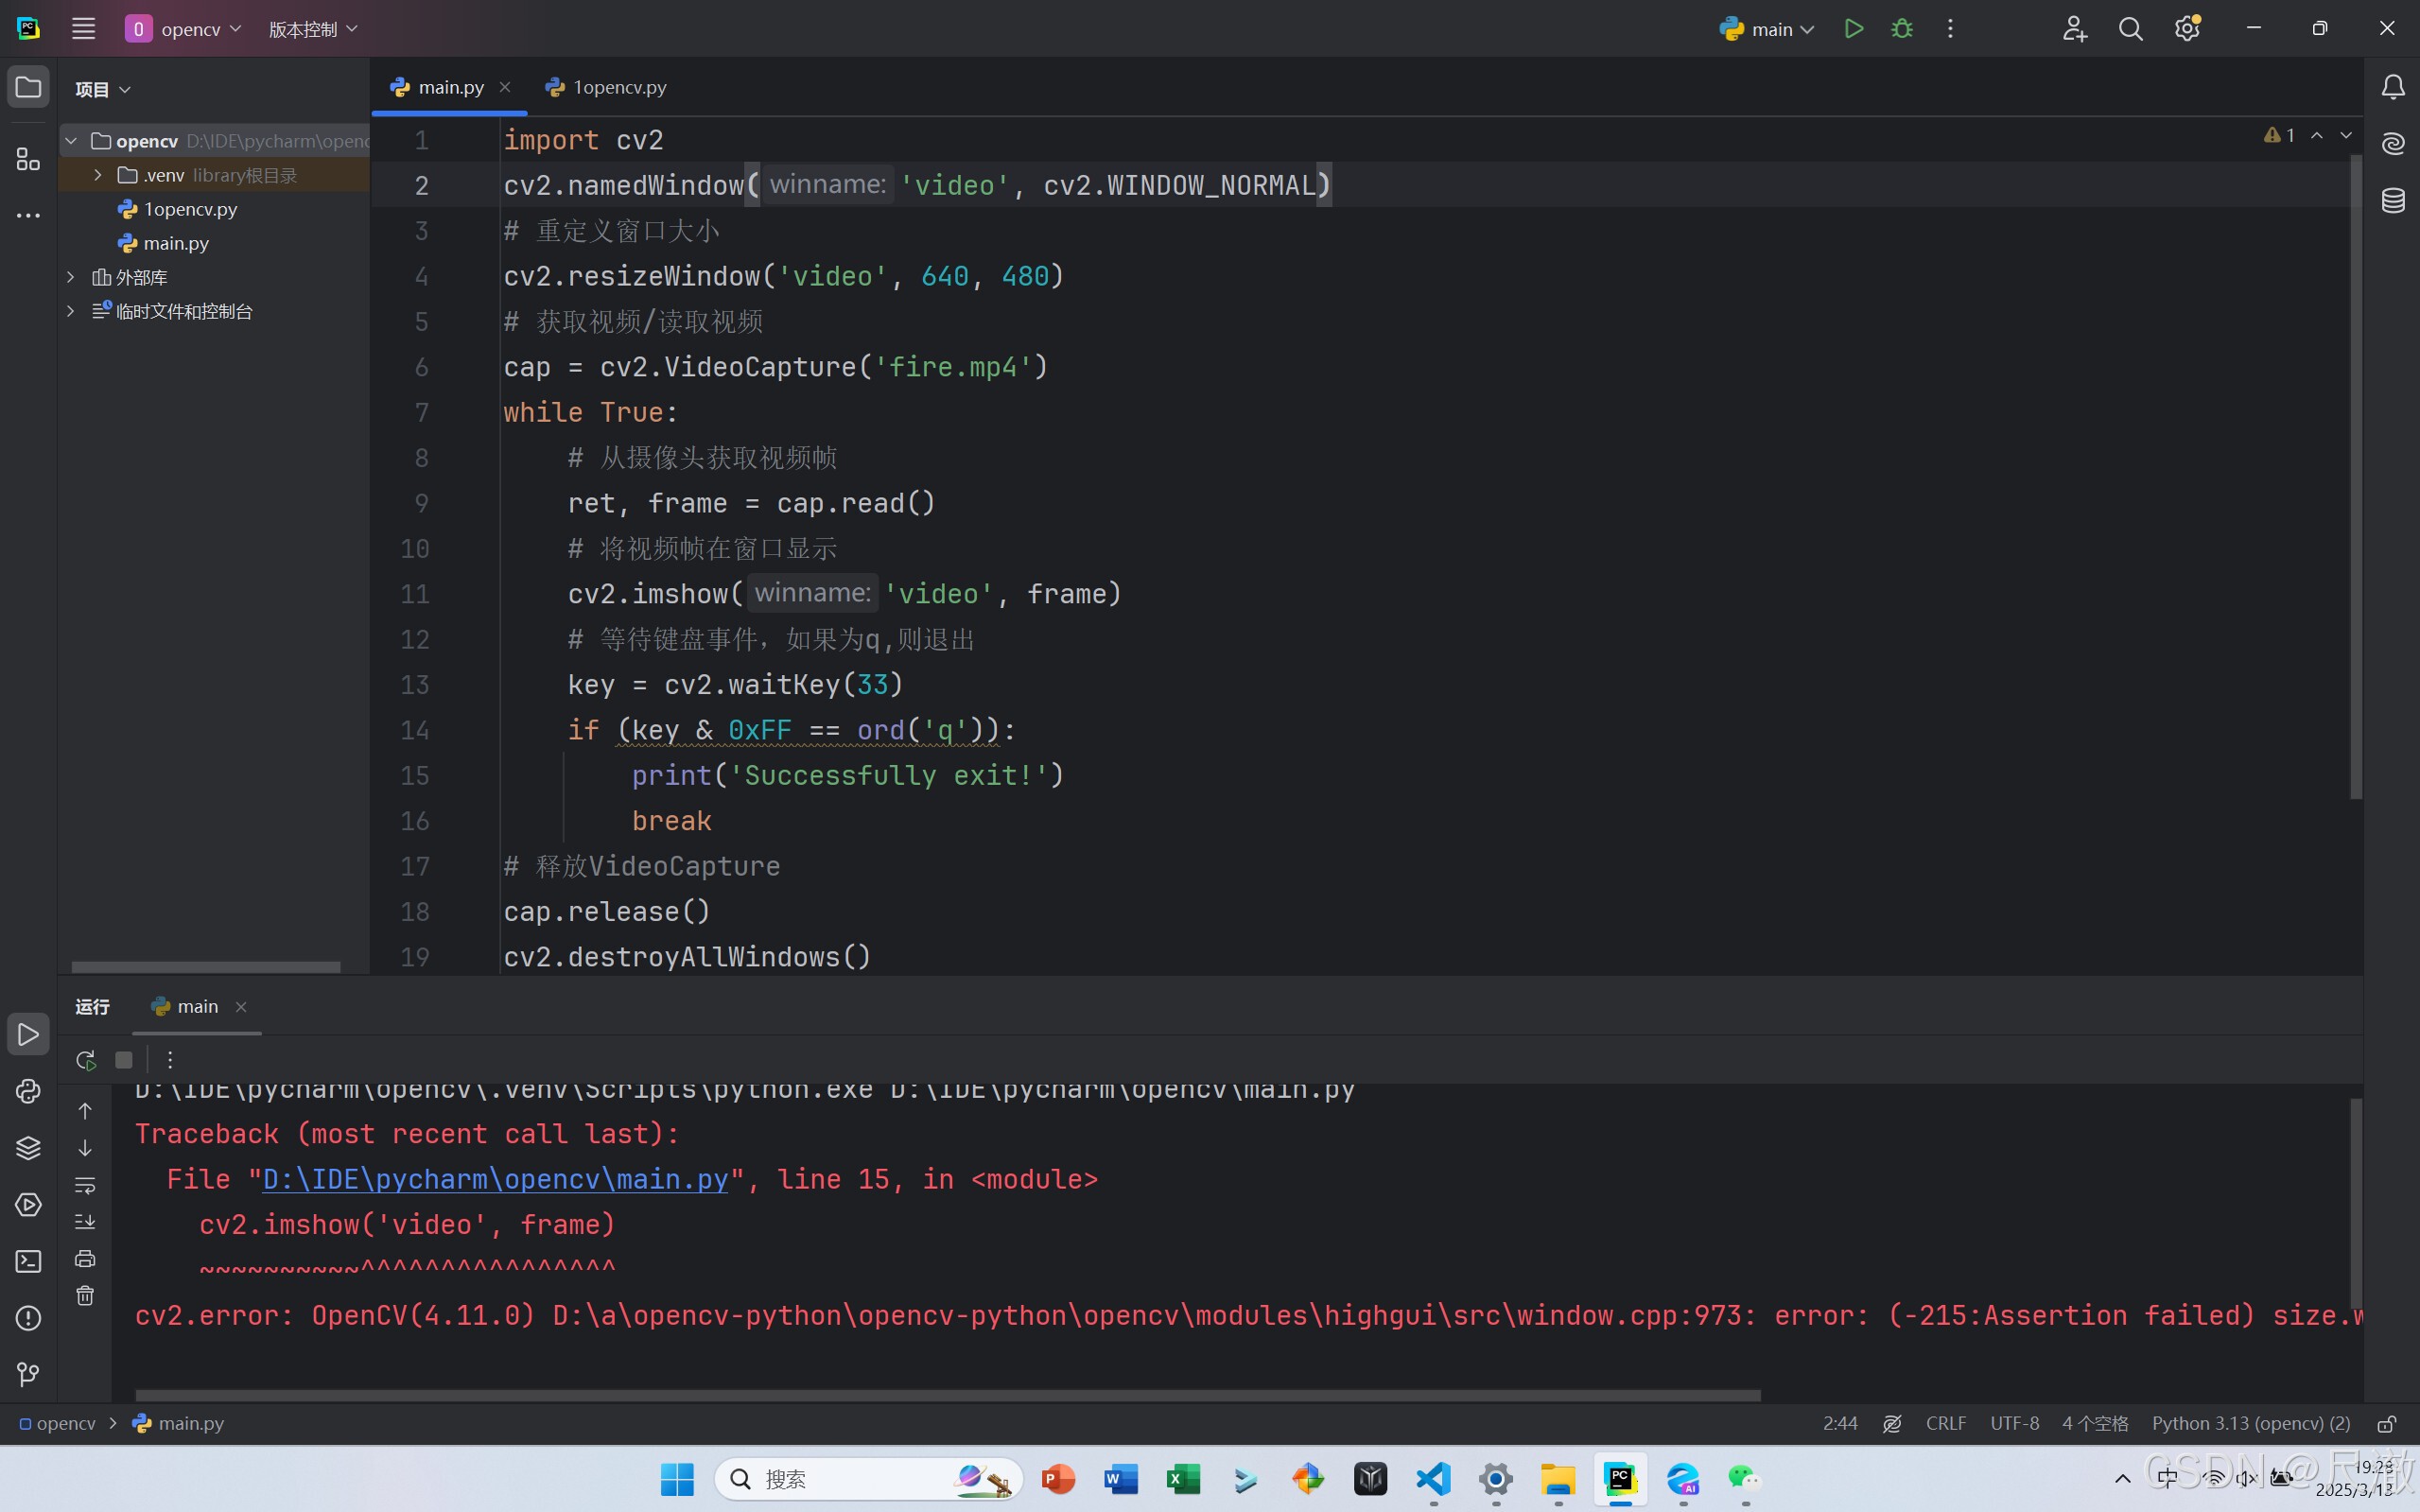
Task: Open the main hamburger menu
Action: (83, 28)
